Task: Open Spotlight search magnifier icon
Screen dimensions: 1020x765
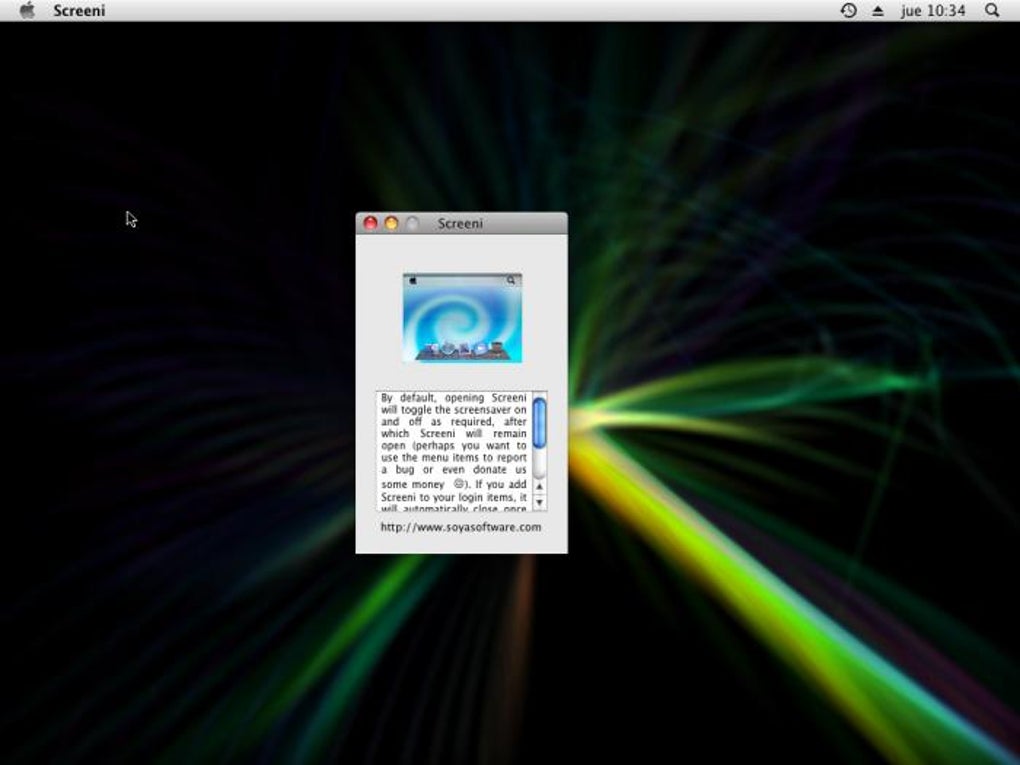Action: [992, 10]
